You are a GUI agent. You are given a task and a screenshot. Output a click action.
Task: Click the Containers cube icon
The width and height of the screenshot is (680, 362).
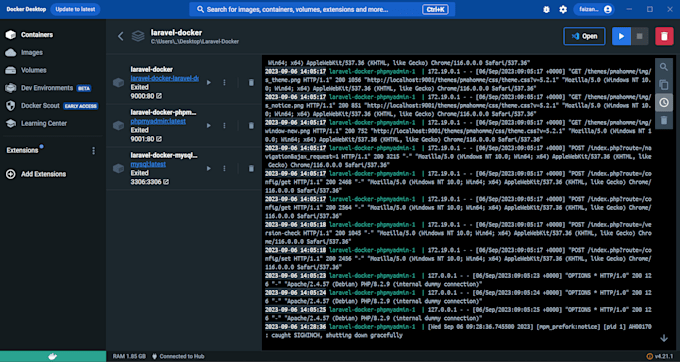[10, 35]
